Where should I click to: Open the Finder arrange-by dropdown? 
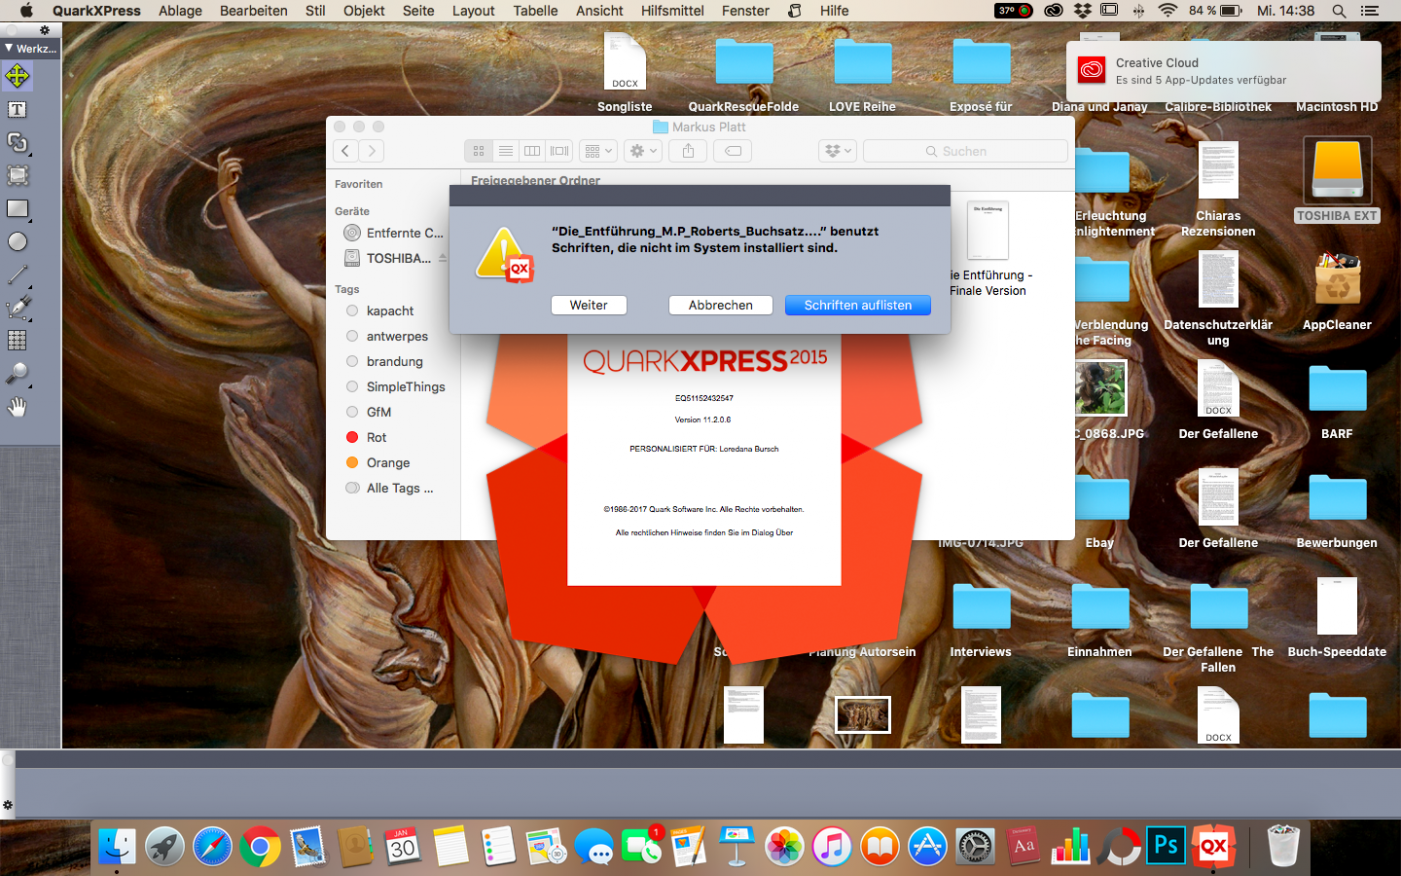point(599,151)
